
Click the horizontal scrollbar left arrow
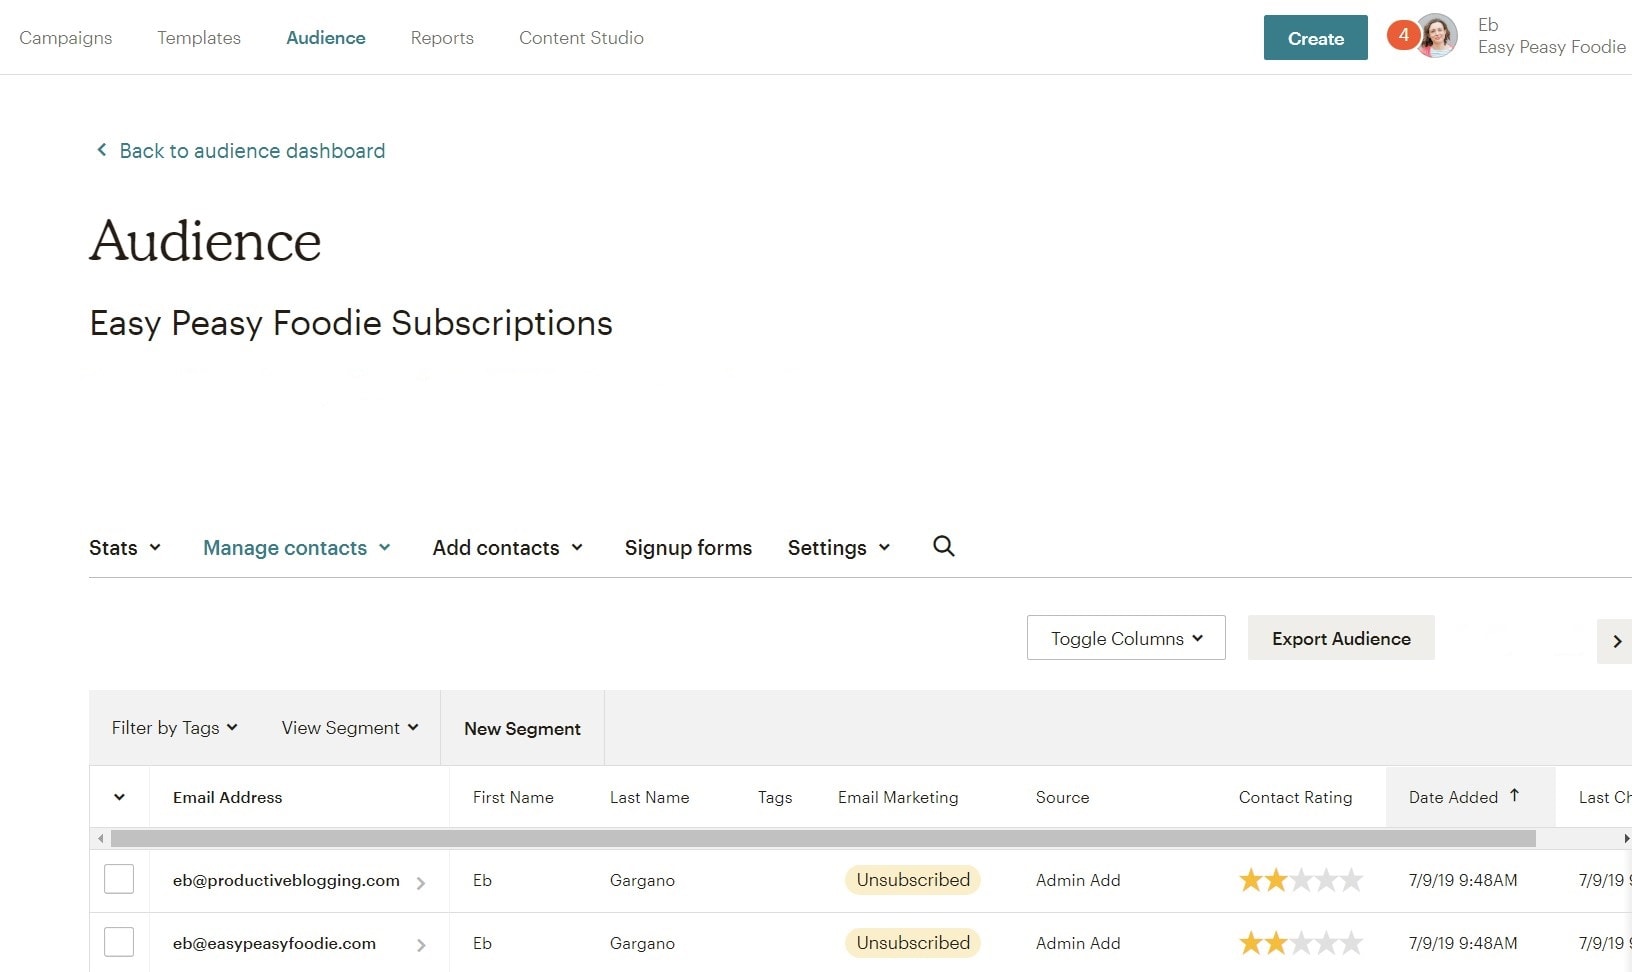coord(100,838)
